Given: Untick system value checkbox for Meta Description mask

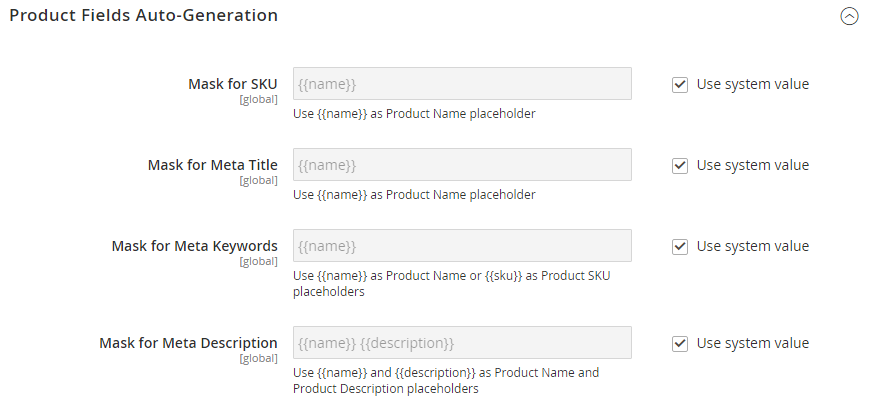Looking at the screenshot, I should pyautogui.click(x=680, y=344).
